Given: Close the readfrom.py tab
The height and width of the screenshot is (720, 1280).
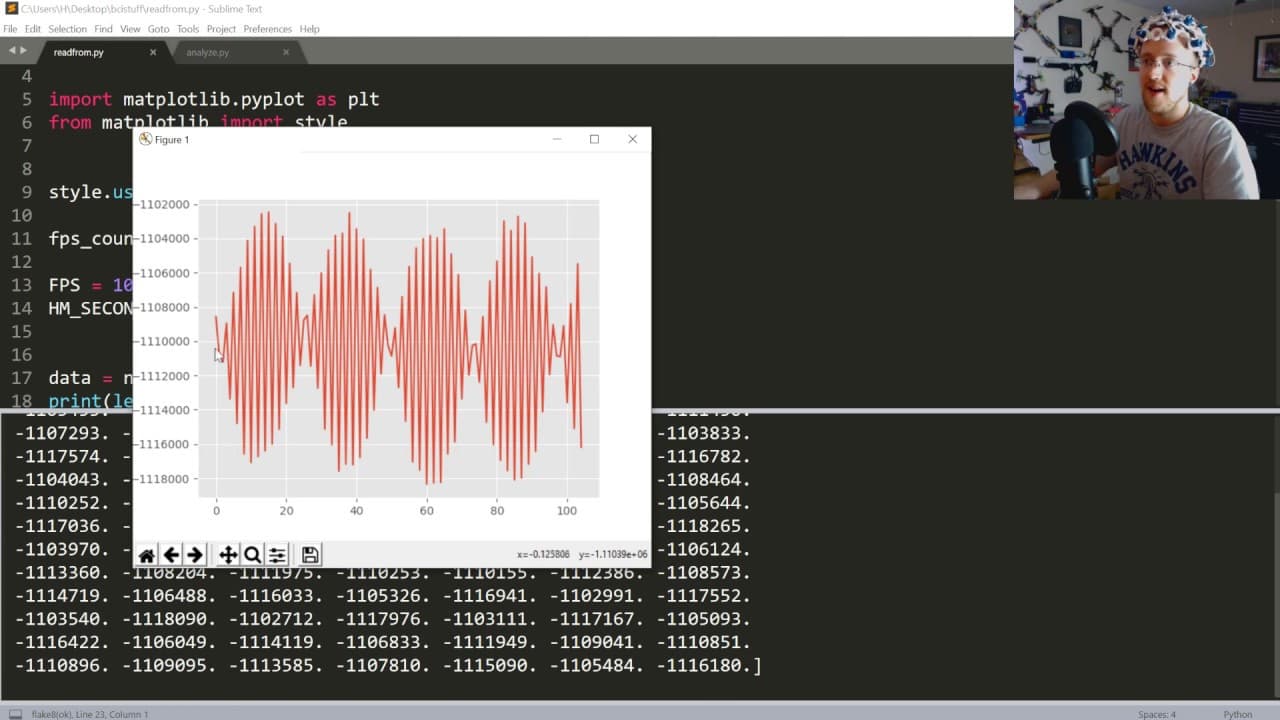Looking at the screenshot, I should click(x=153, y=52).
